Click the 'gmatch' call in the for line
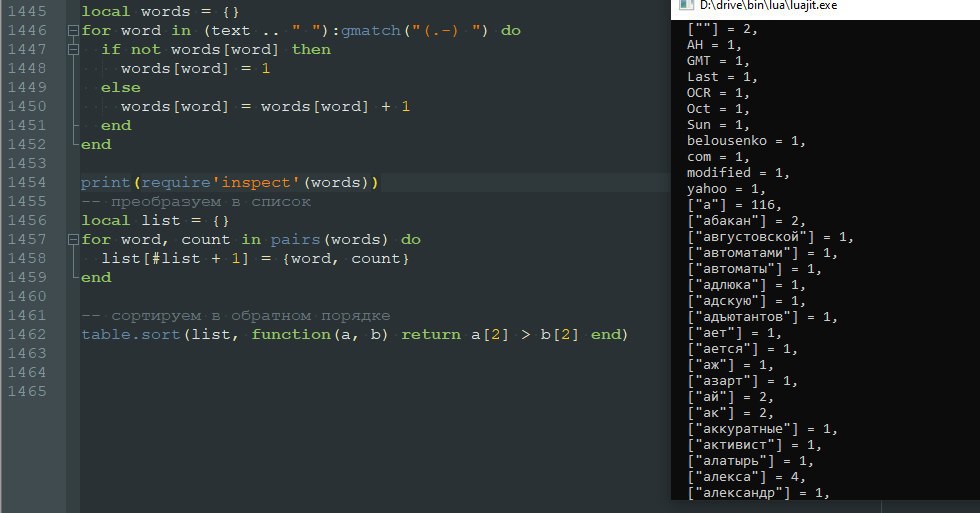 point(371,30)
